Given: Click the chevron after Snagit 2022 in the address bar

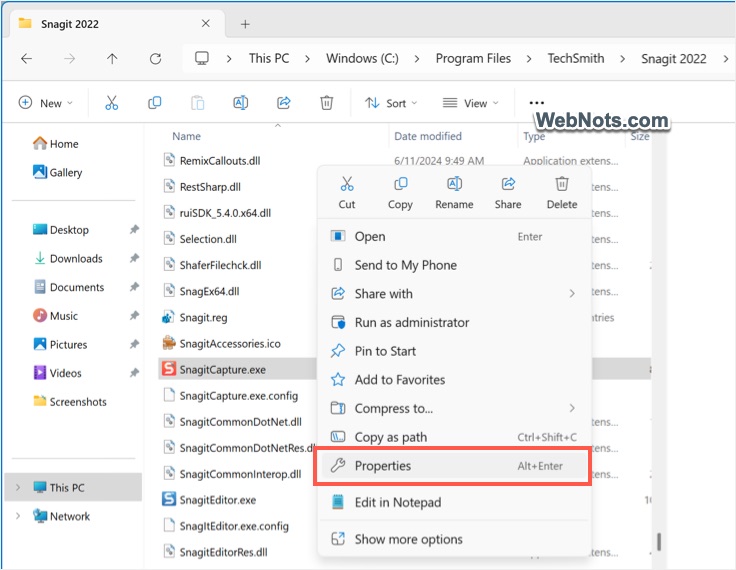Looking at the screenshot, I should pyautogui.click(x=726, y=59).
